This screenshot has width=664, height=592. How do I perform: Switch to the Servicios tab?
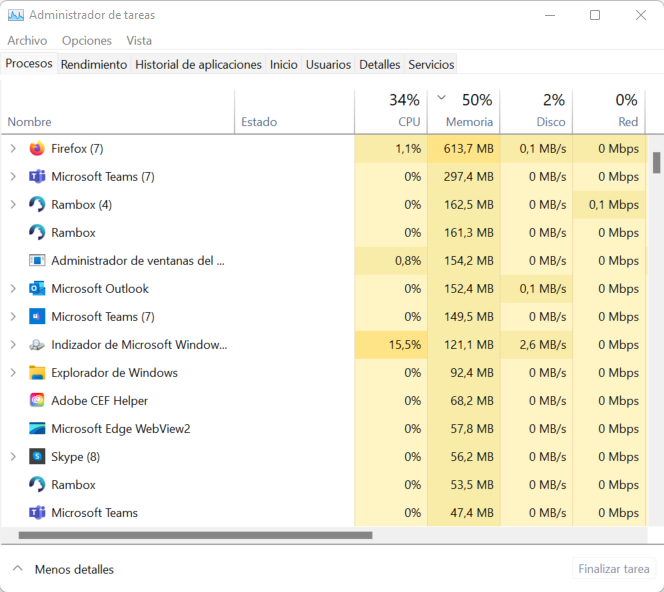[x=431, y=64]
